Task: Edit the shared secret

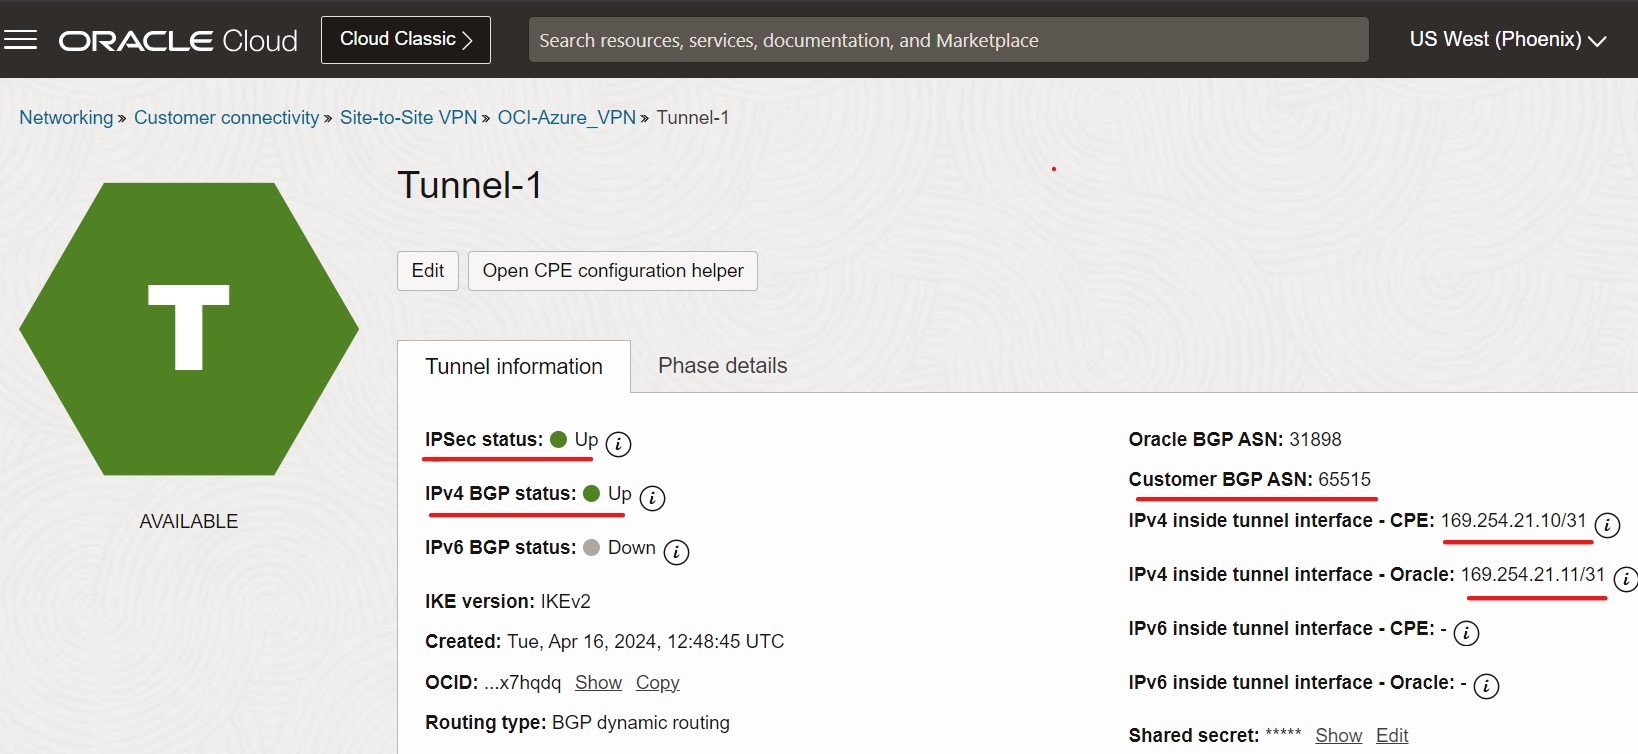Action: click(1391, 736)
